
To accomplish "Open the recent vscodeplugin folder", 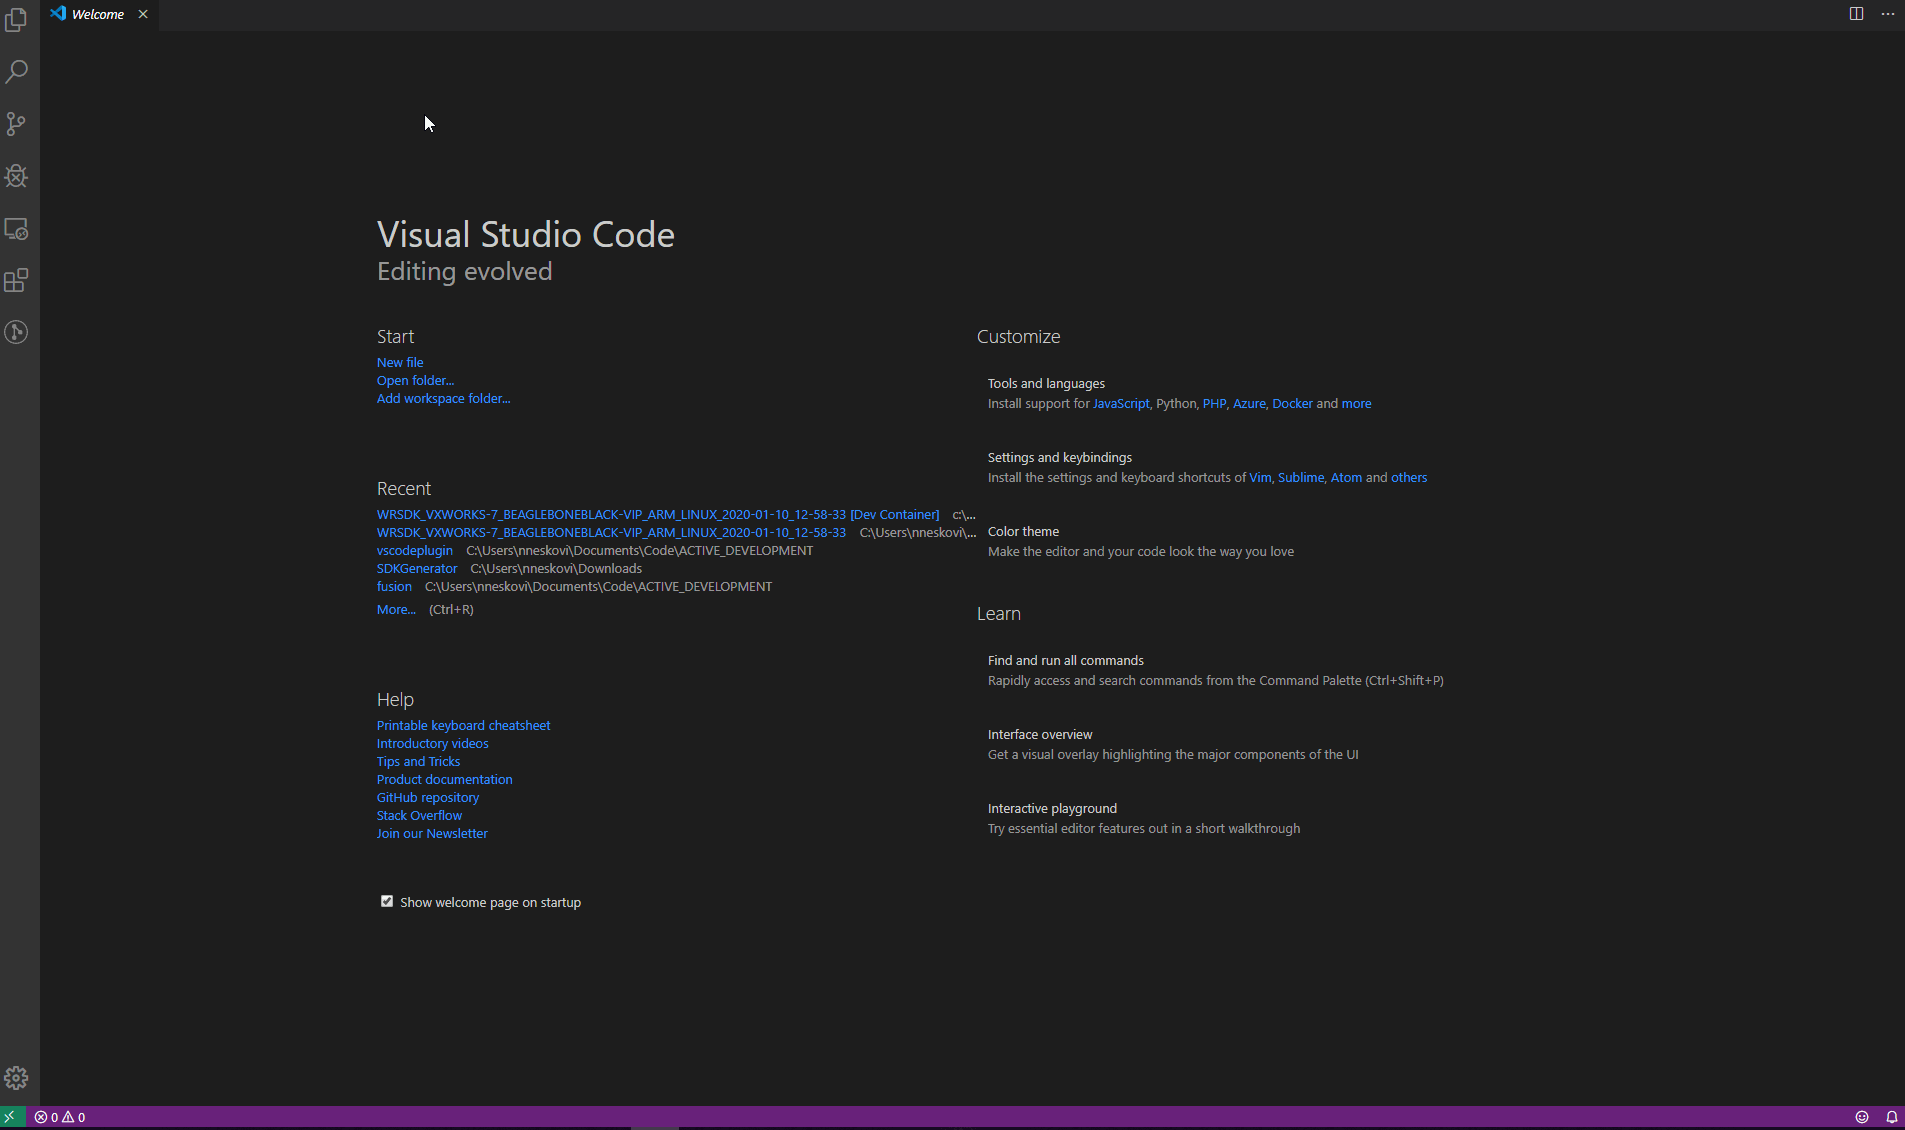I will tap(415, 550).
